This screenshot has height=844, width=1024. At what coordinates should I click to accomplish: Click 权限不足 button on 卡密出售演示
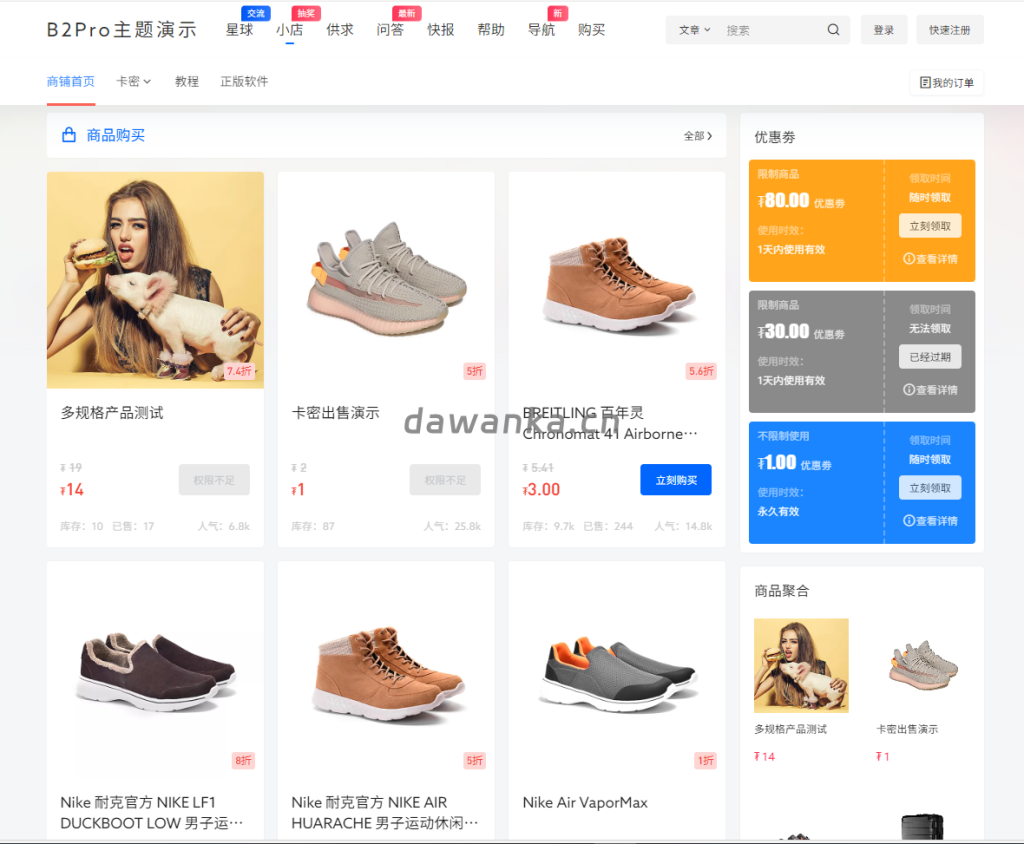pos(445,480)
